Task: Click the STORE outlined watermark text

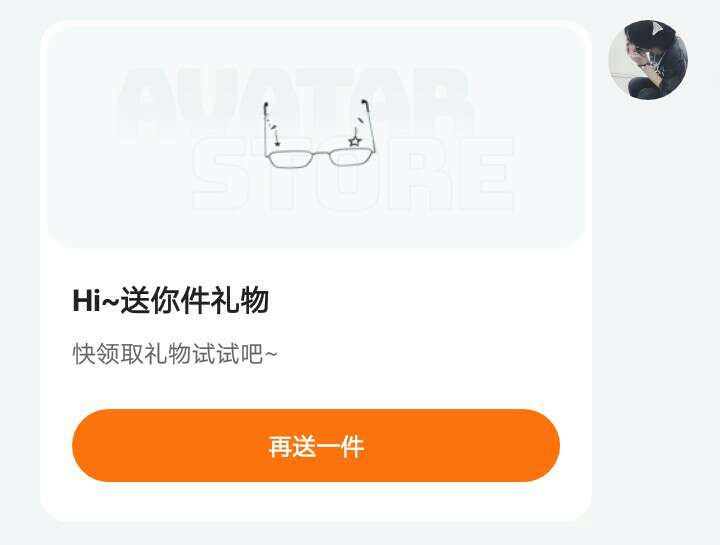Action: click(x=354, y=174)
